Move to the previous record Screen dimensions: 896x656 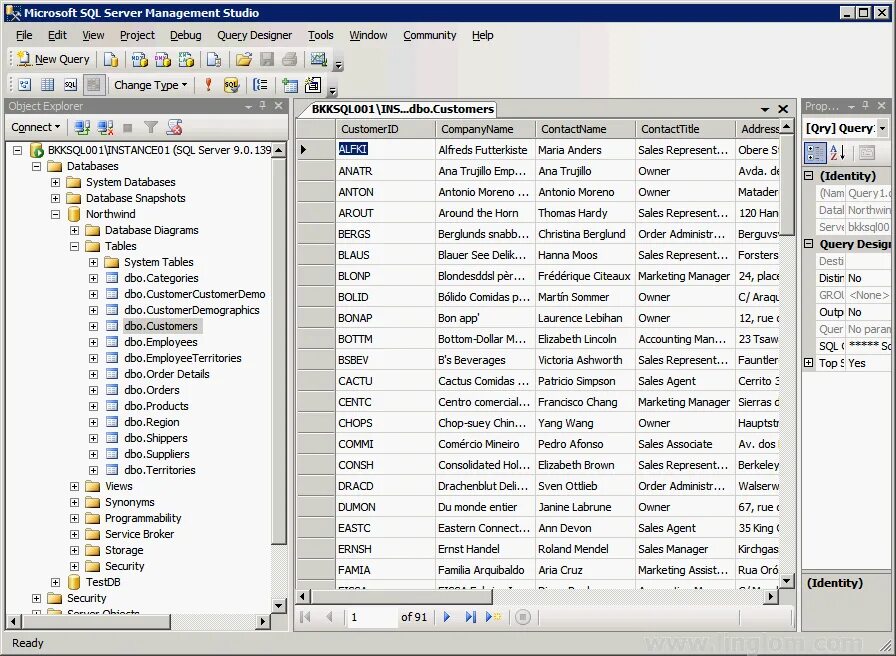pyautogui.click(x=329, y=617)
